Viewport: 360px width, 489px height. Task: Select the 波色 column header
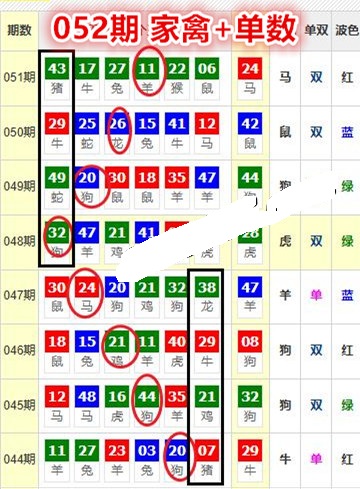point(347,30)
